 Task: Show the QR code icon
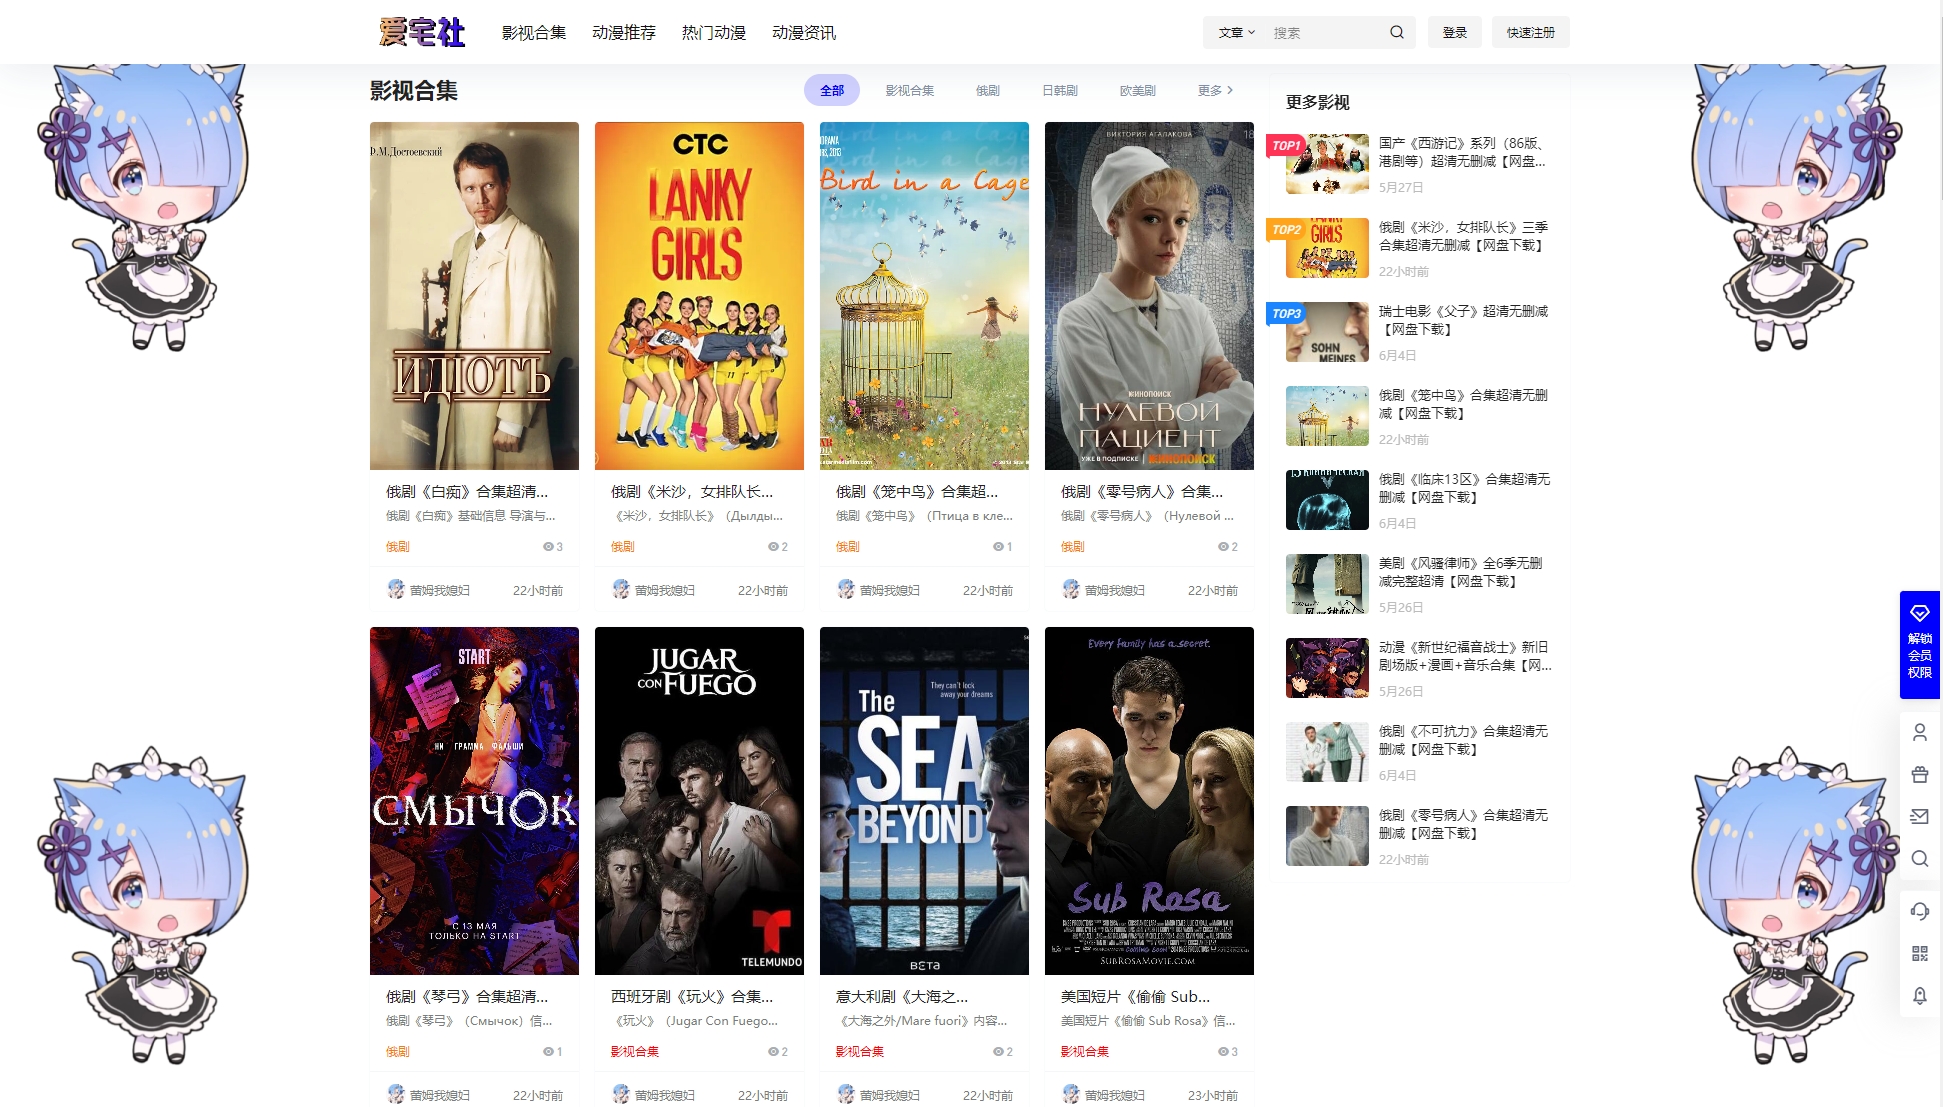(1919, 953)
